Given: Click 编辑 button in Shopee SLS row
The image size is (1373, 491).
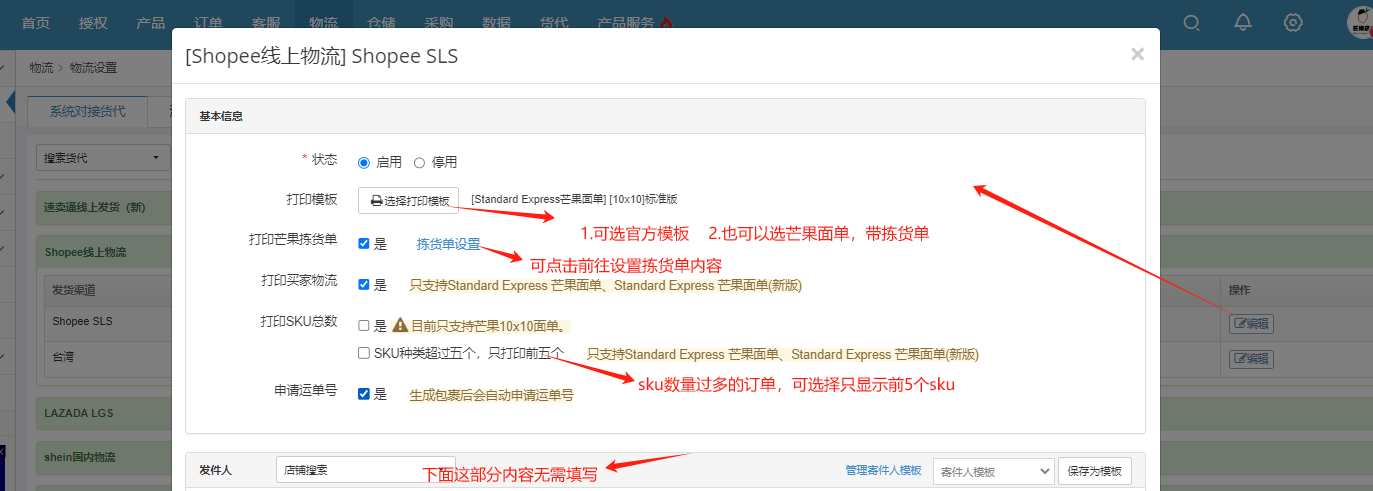Looking at the screenshot, I should coord(1251,323).
